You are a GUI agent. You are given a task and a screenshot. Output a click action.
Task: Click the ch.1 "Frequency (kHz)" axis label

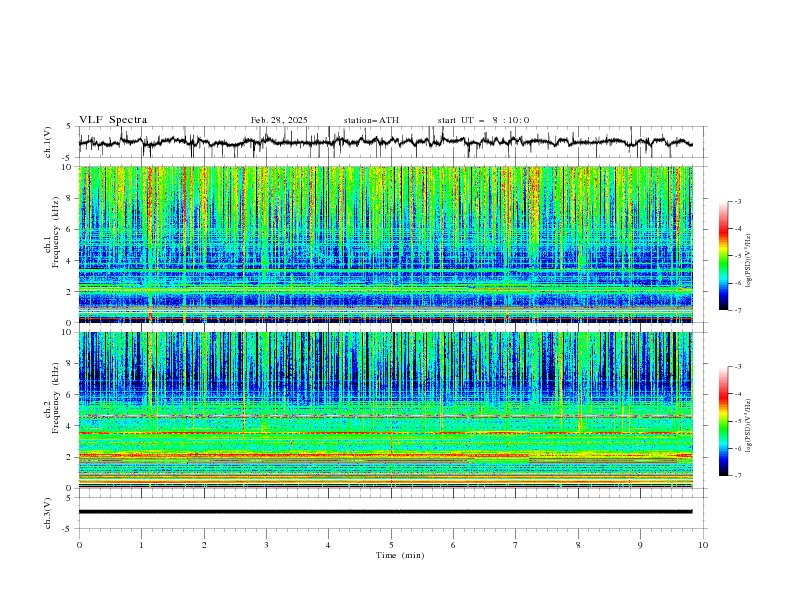[x=56, y=232]
